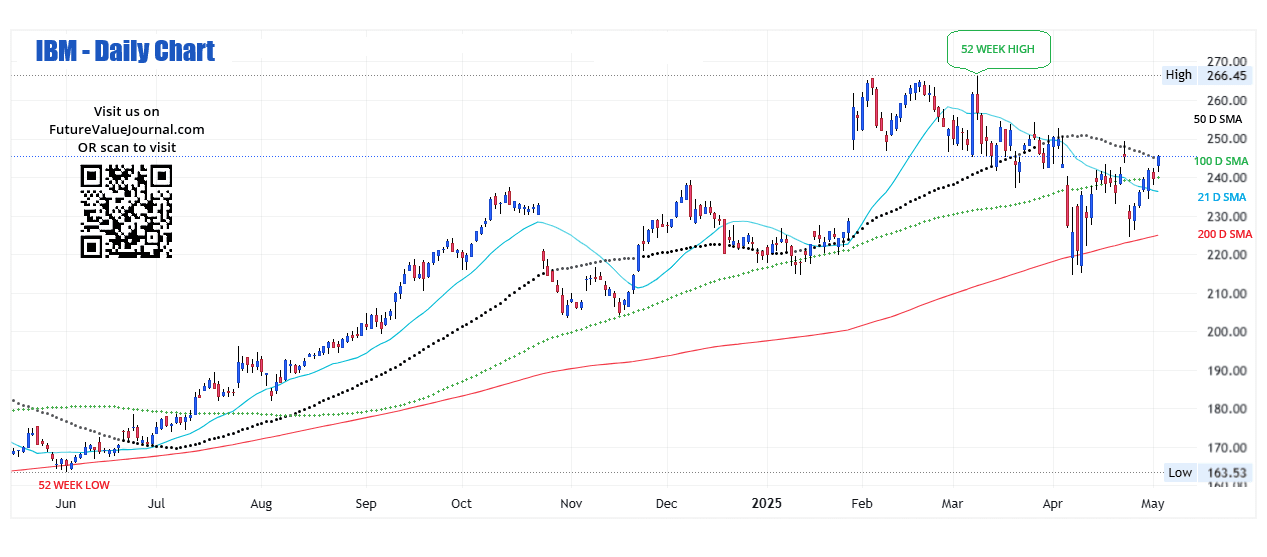Click the High 266.45 price label

point(1206,75)
